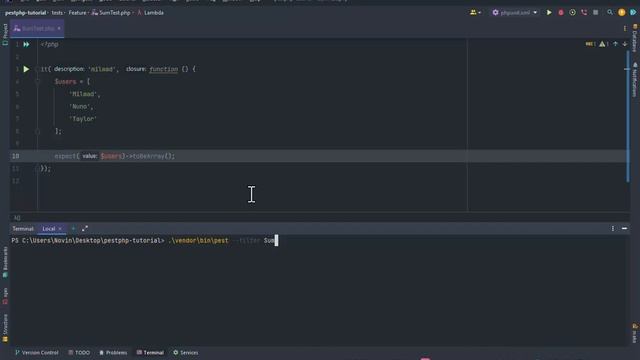Open the npm tool window on left sidebar
The height and width of the screenshot is (360, 640).
pos(5,296)
